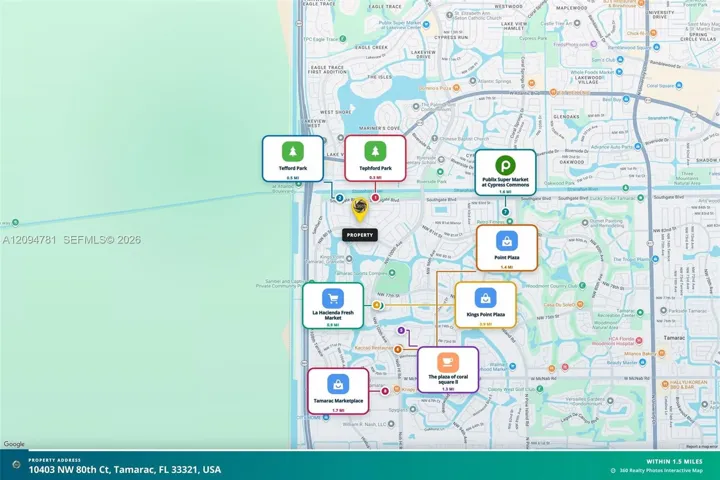Click the Castle Tree Art gray pin
The width and height of the screenshot is (720, 480).
pos(577,23)
